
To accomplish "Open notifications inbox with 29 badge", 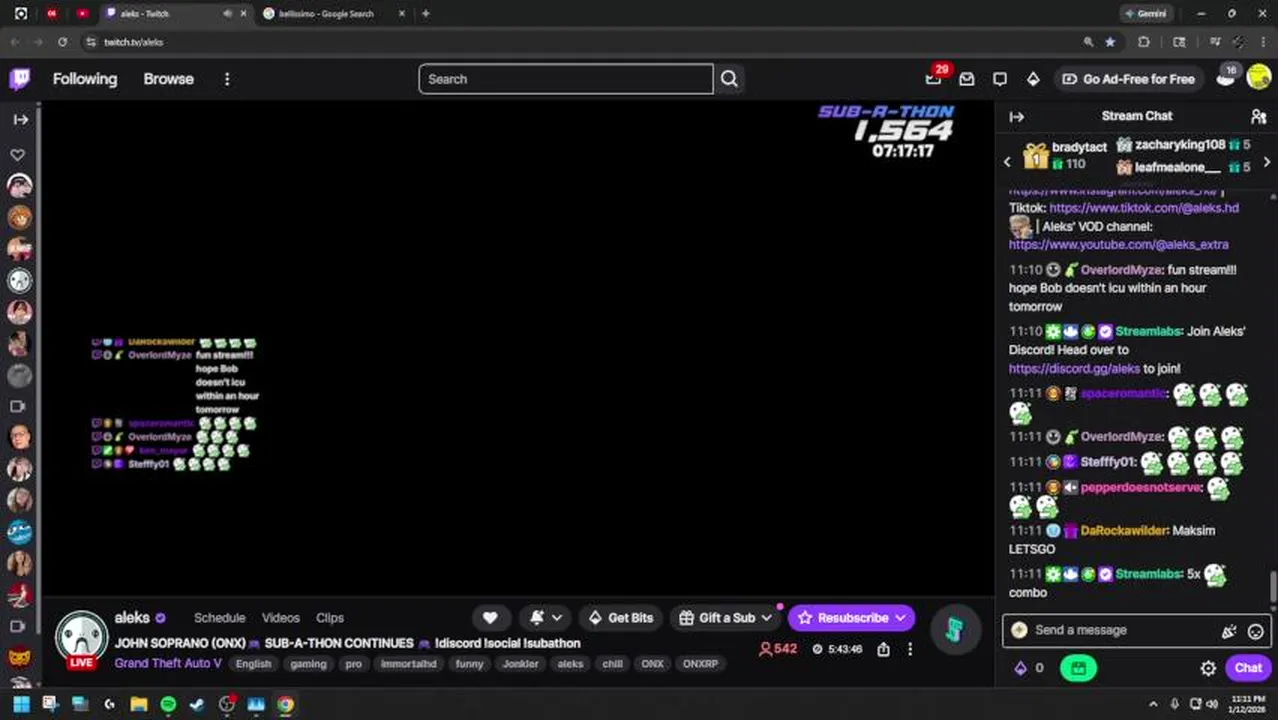I will pyautogui.click(x=933, y=79).
